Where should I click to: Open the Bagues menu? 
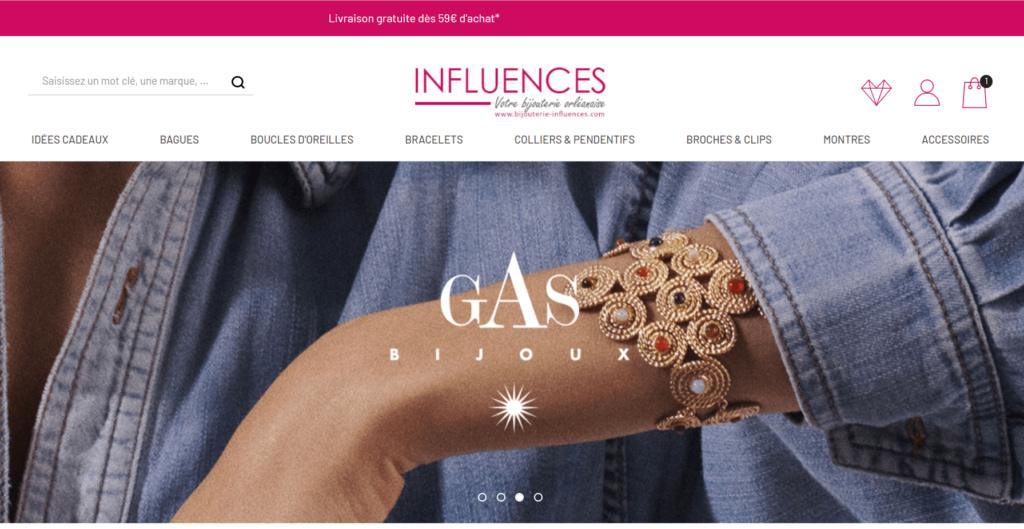180,140
